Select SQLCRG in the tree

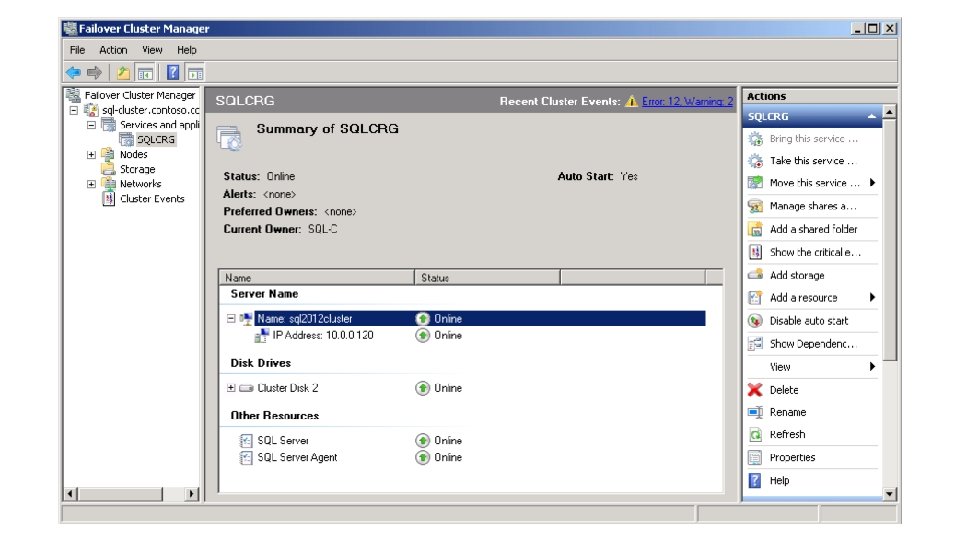pos(156,140)
